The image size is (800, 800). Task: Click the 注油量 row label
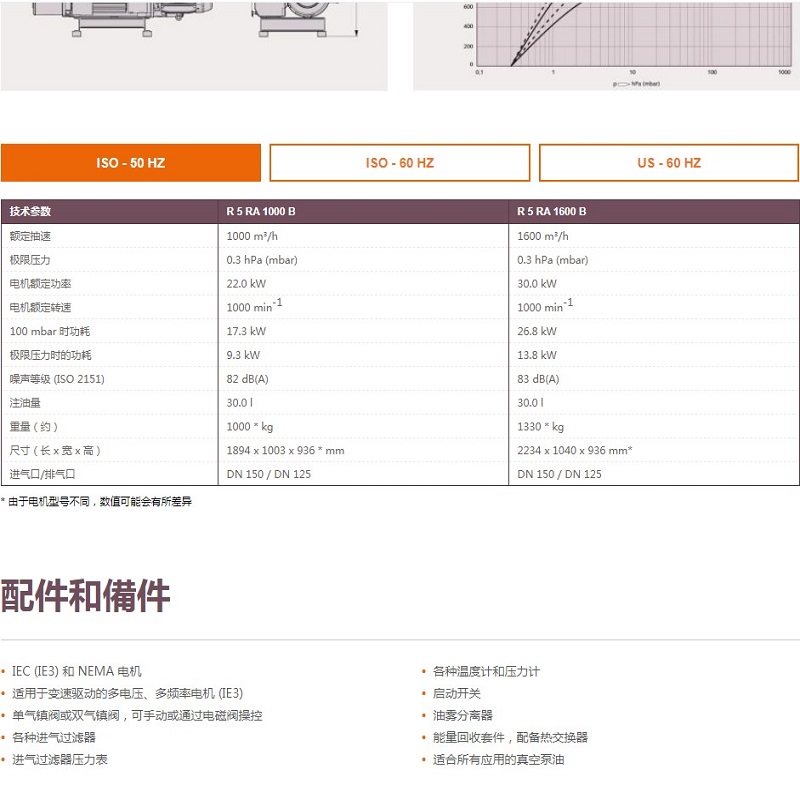pyautogui.click(x=25, y=403)
